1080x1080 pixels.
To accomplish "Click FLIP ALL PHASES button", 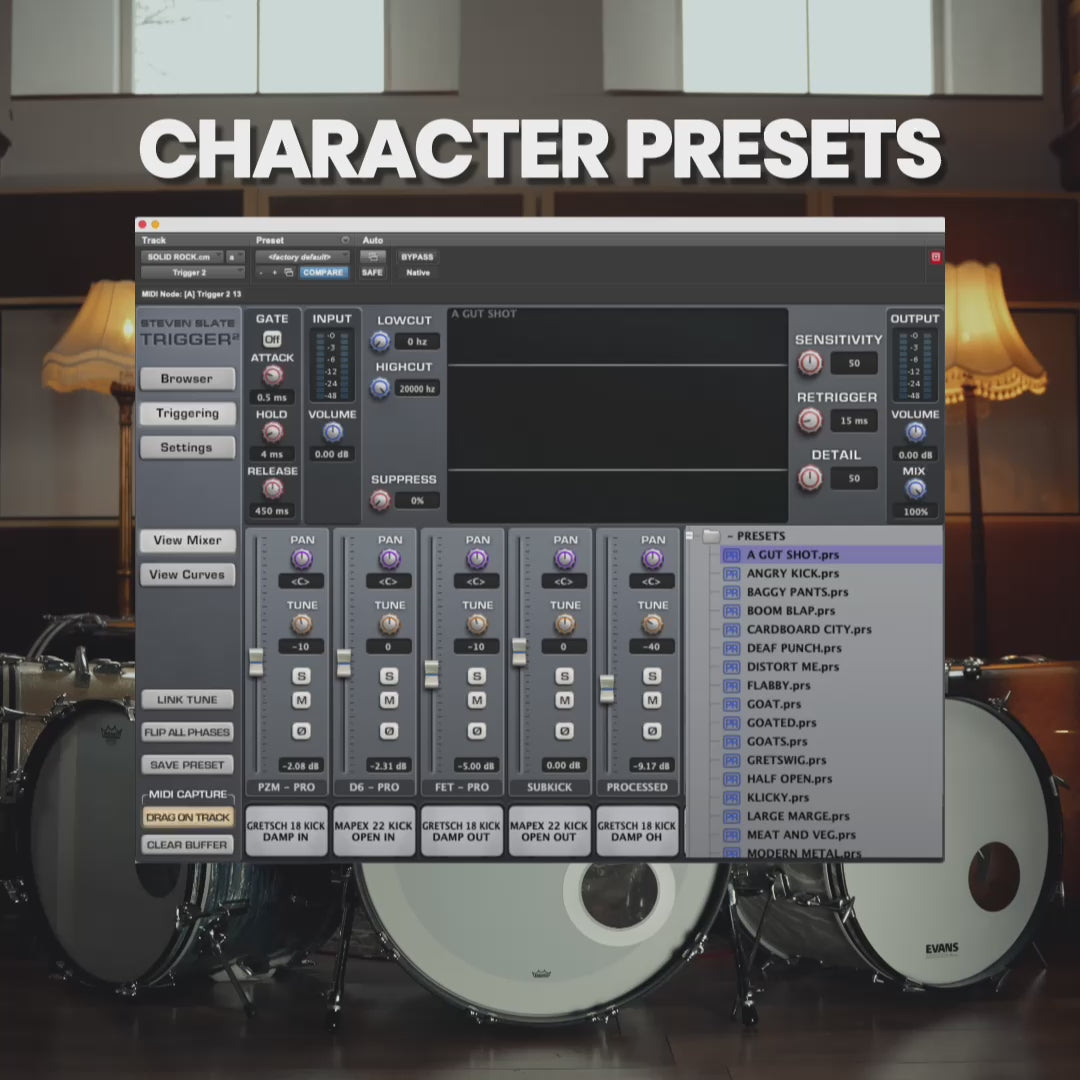I will point(187,732).
